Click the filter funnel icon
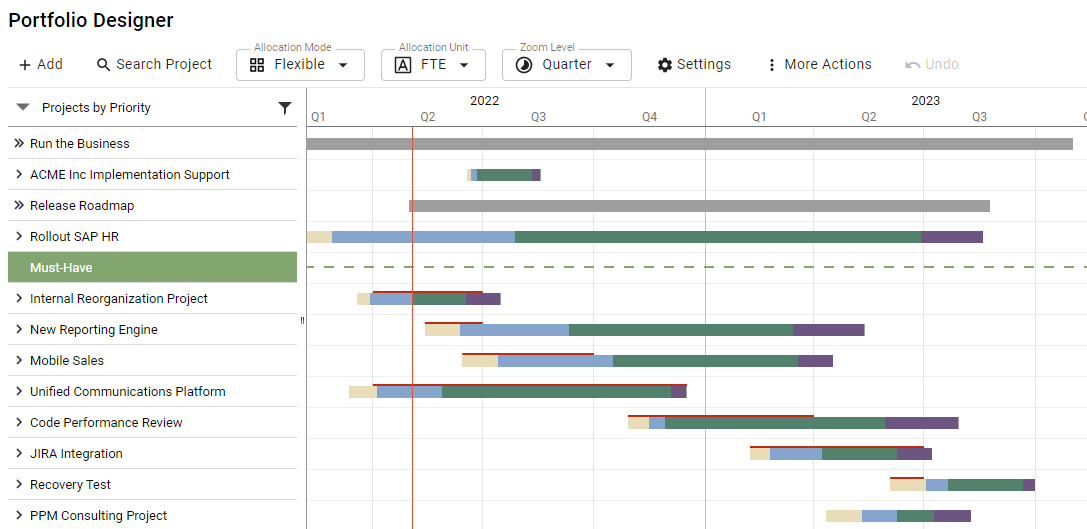 point(285,108)
